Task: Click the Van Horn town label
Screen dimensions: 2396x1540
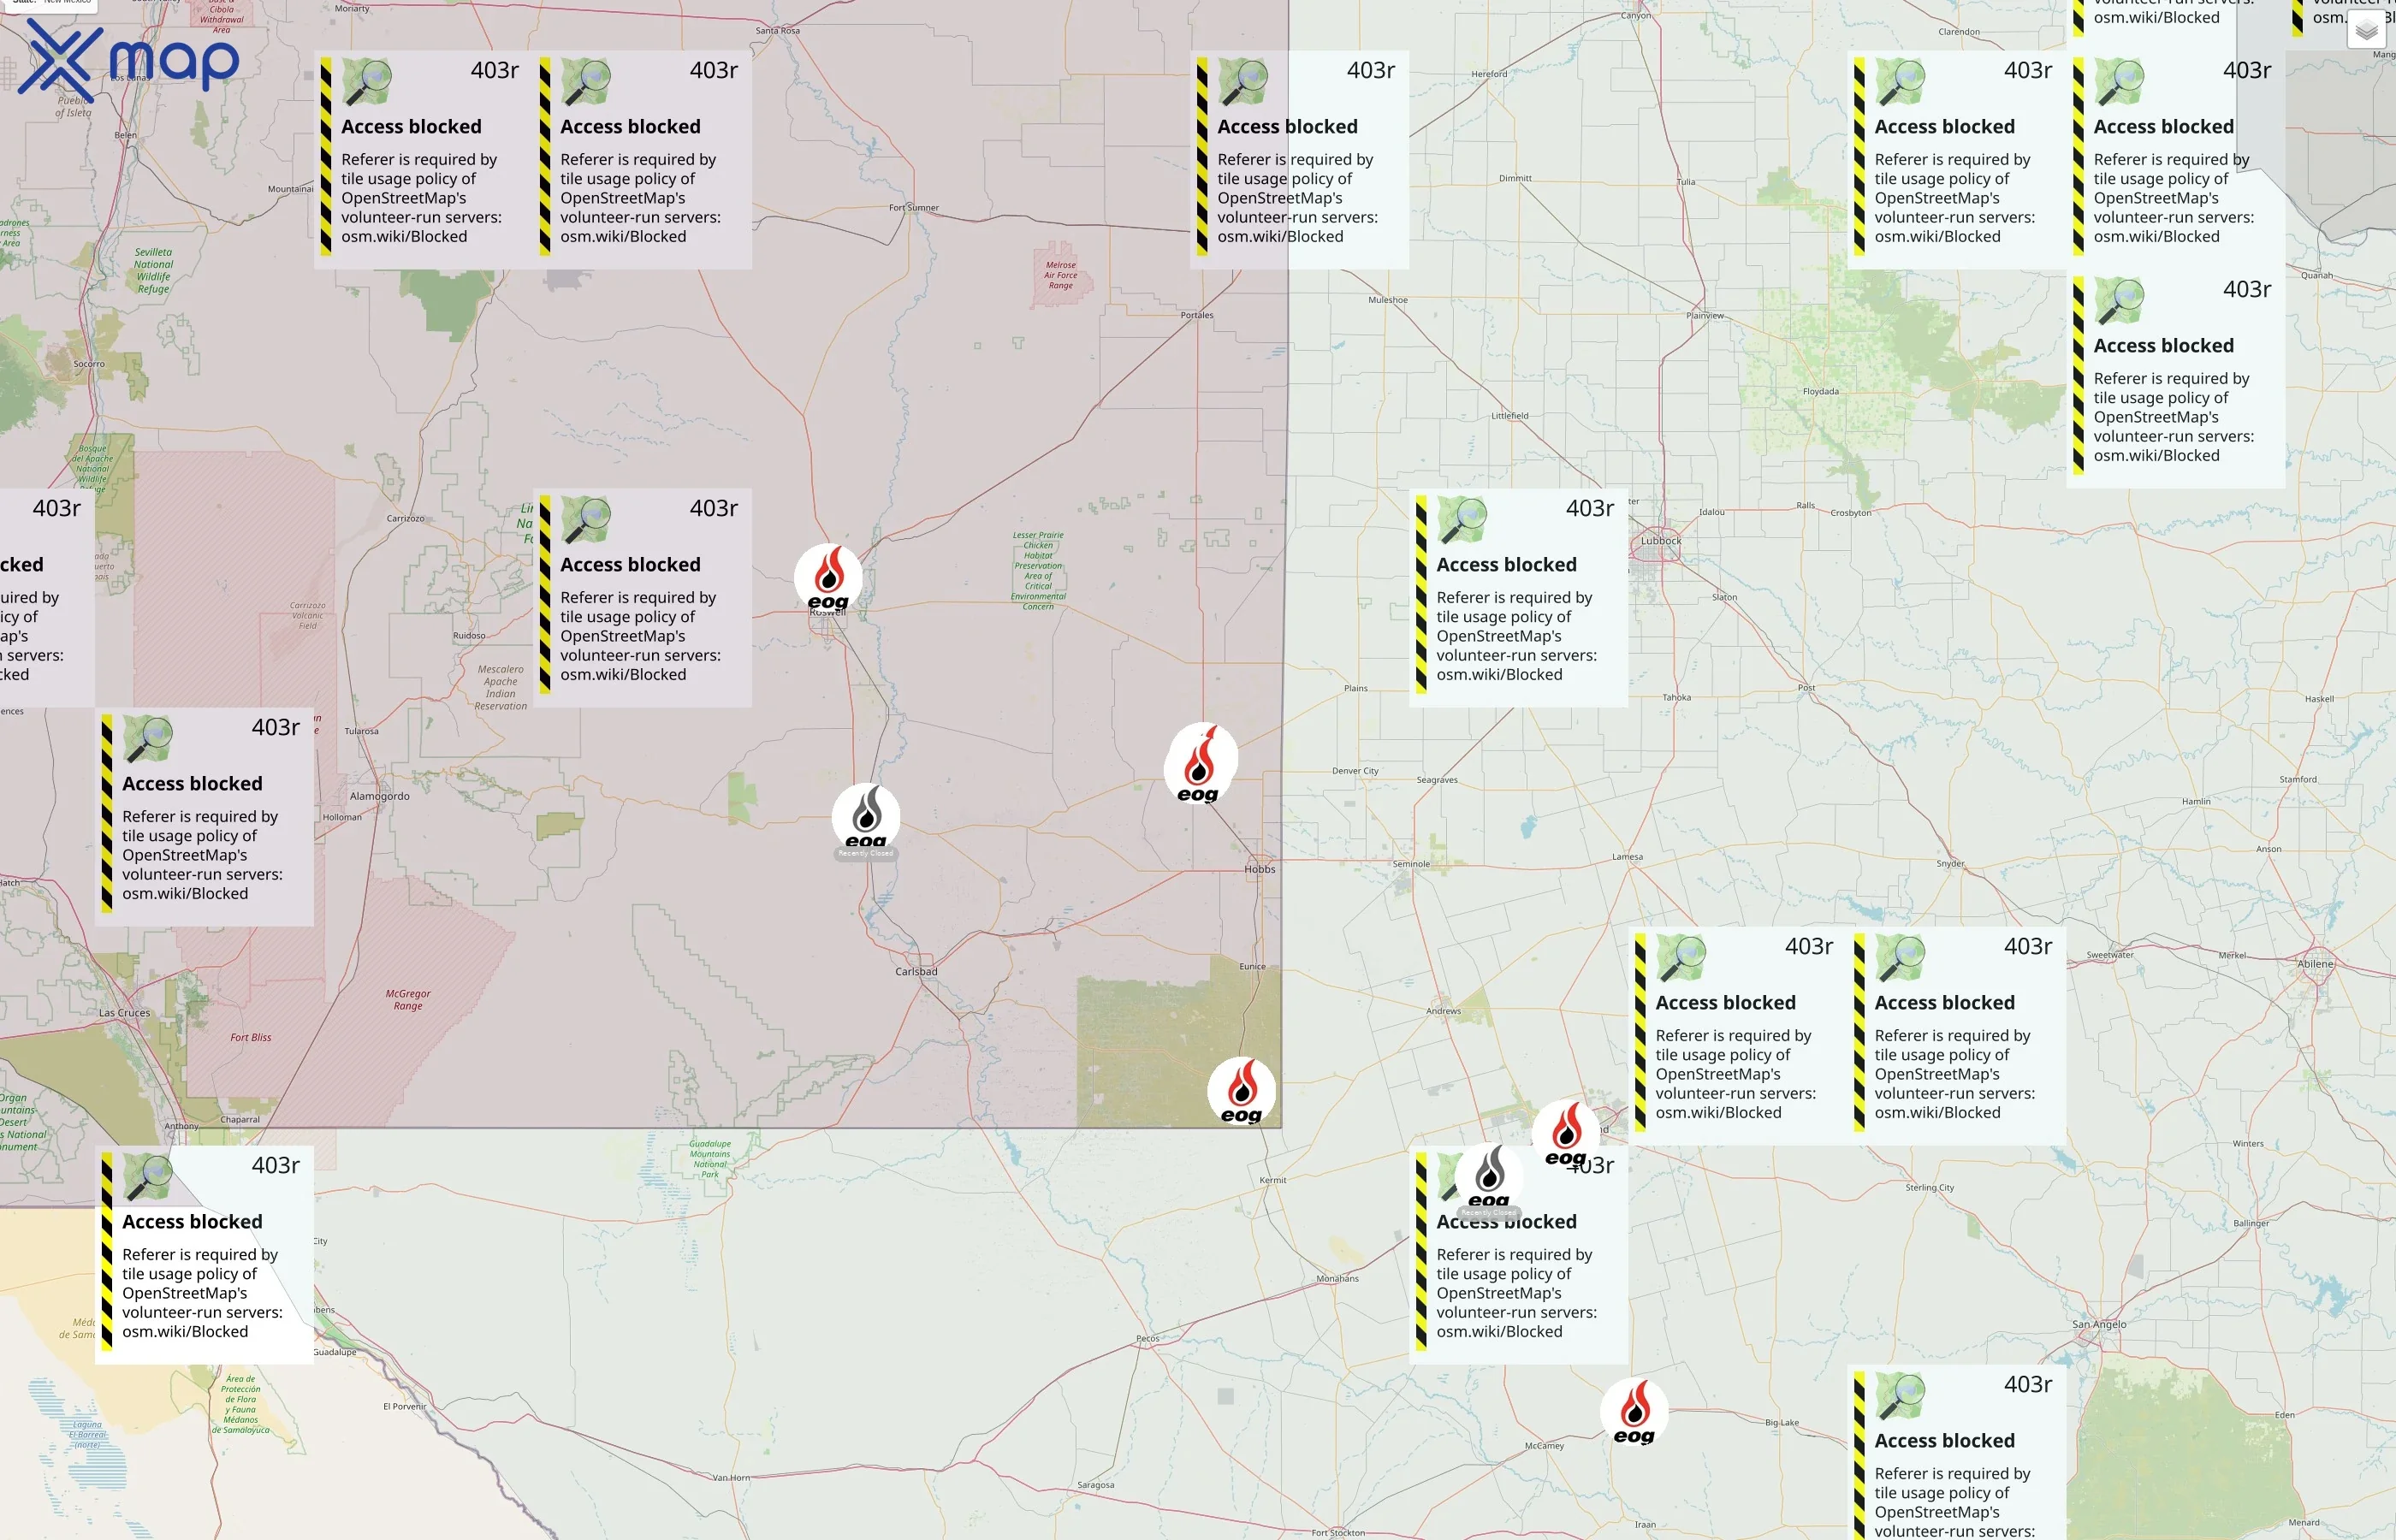Action: click(731, 1477)
